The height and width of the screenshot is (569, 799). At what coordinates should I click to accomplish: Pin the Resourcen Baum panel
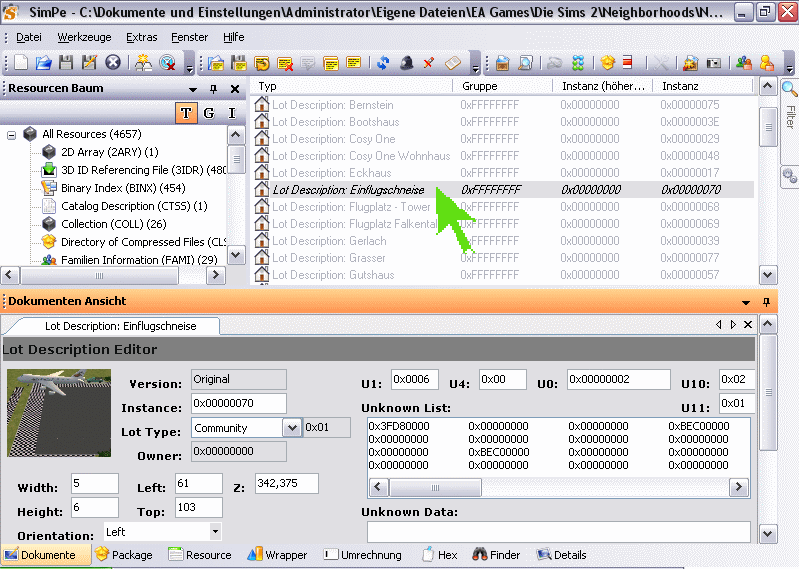coord(213,89)
